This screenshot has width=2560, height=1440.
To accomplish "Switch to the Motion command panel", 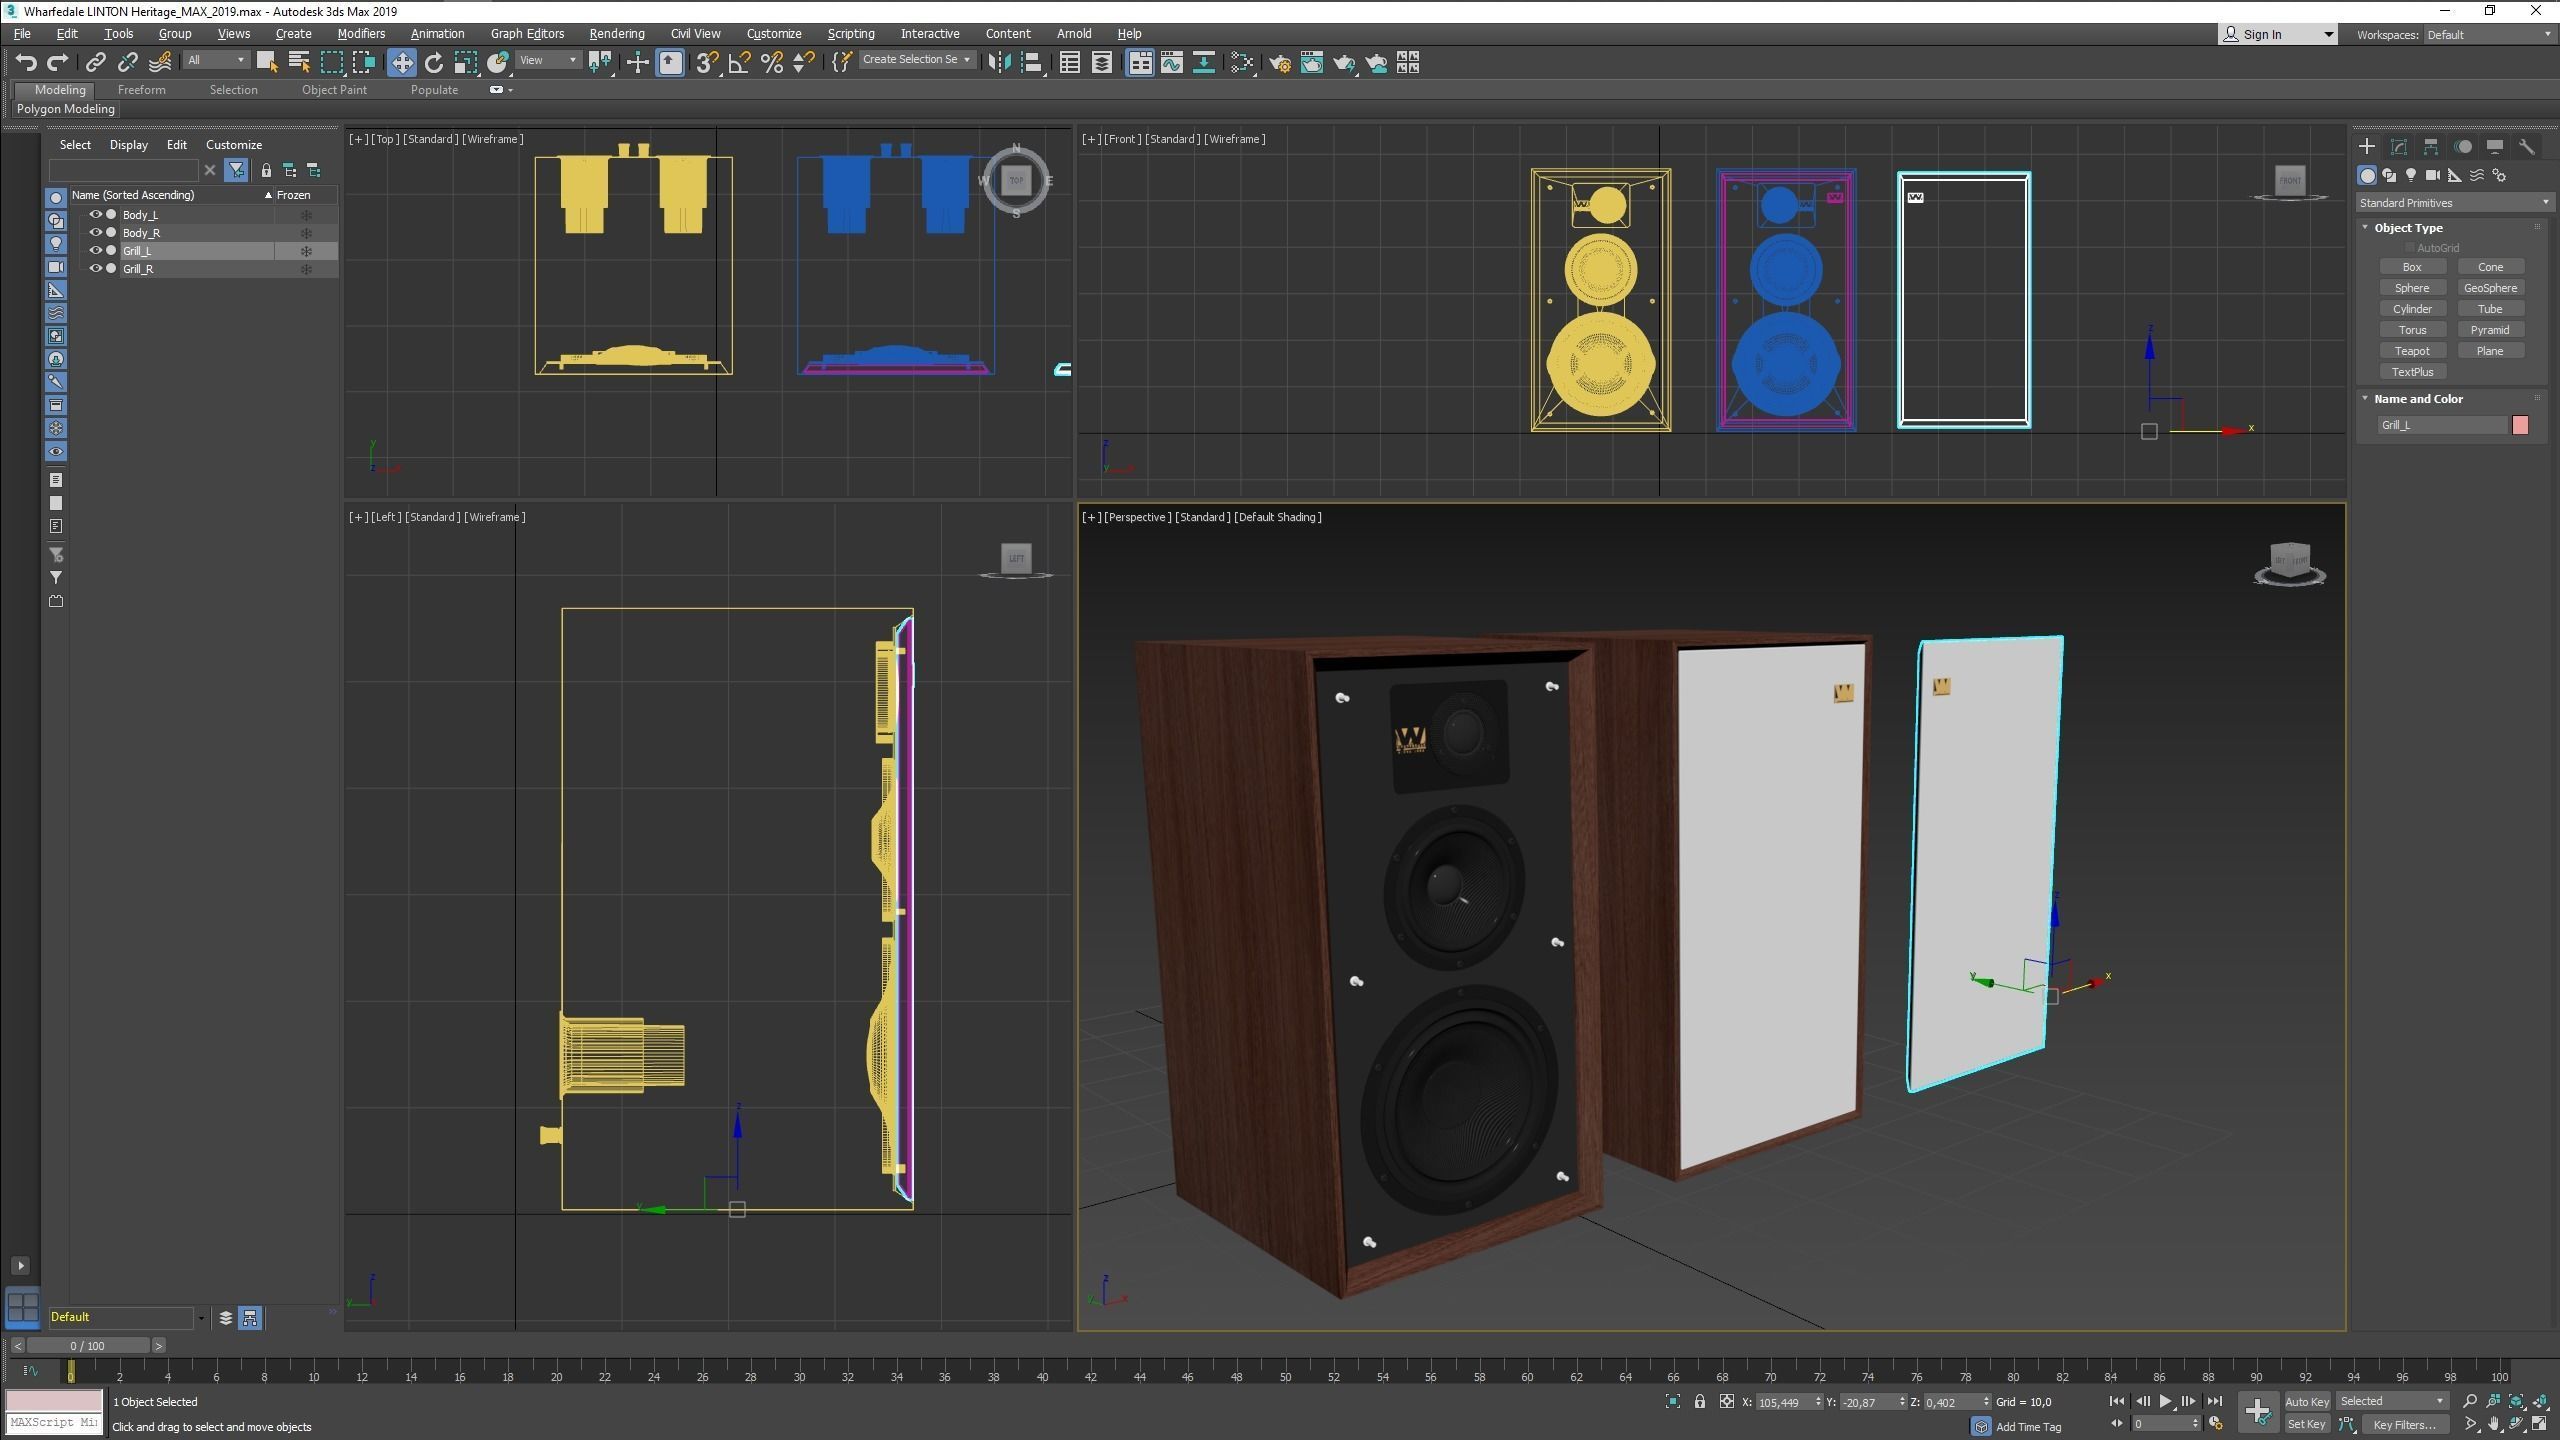I will point(2463,146).
